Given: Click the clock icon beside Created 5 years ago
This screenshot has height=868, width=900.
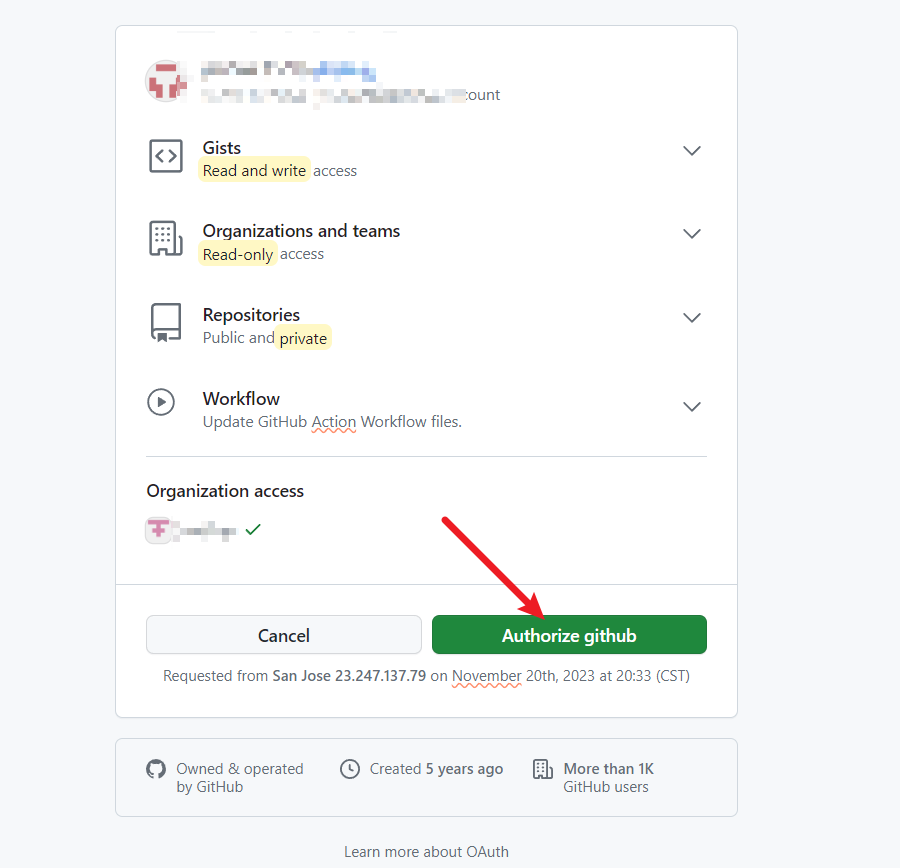Looking at the screenshot, I should coord(350,769).
